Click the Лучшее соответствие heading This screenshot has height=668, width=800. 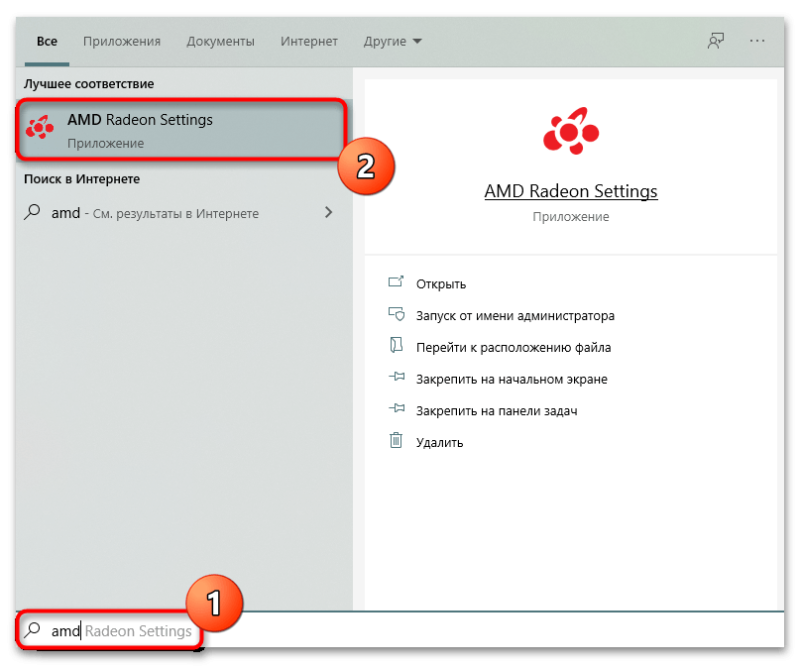pyautogui.click(x=89, y=84)
